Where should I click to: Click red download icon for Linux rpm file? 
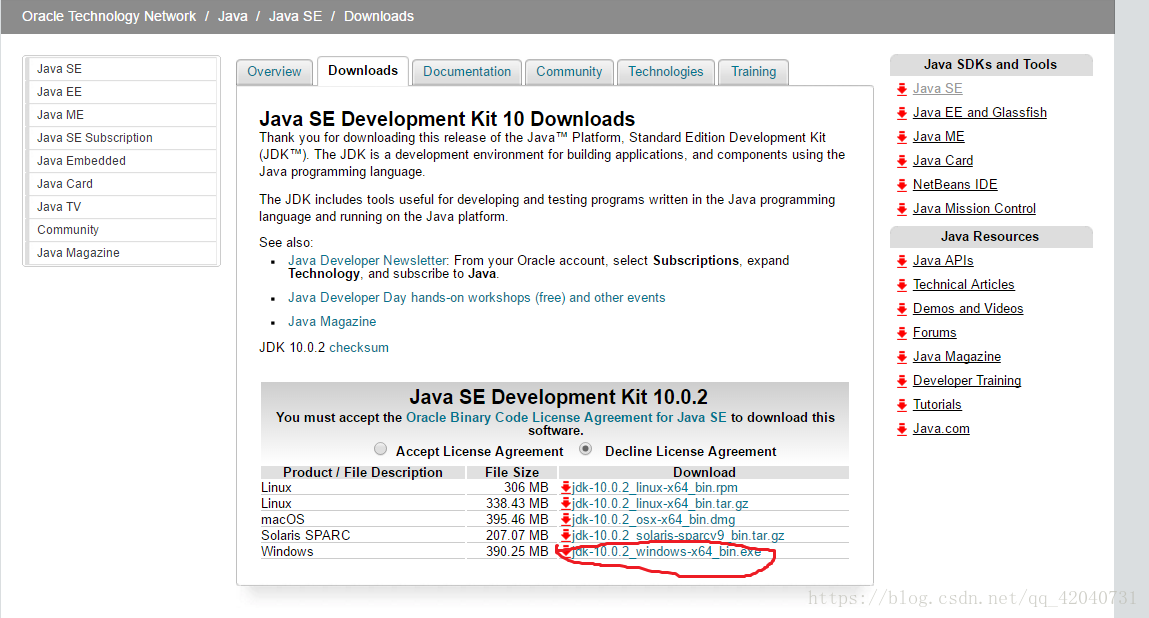pos(565,488)
